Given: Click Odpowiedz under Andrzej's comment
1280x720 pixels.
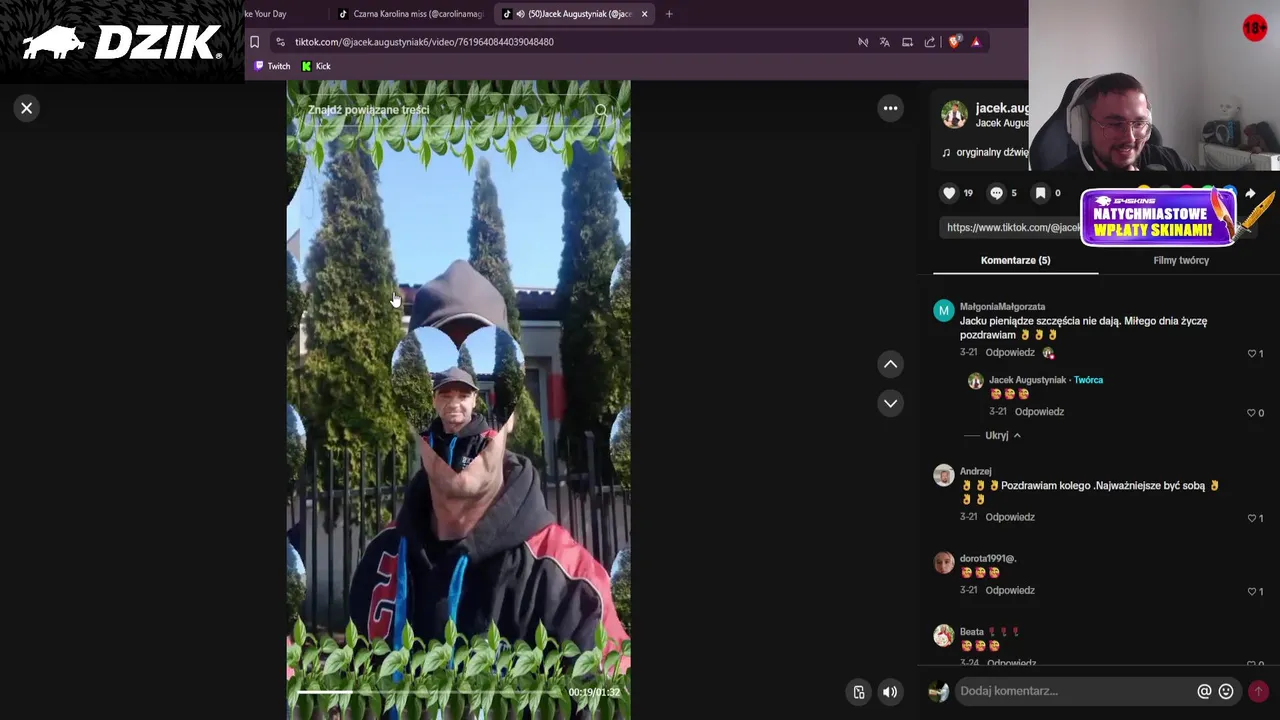Looking at the screenshot, I should pos(1010,517).
